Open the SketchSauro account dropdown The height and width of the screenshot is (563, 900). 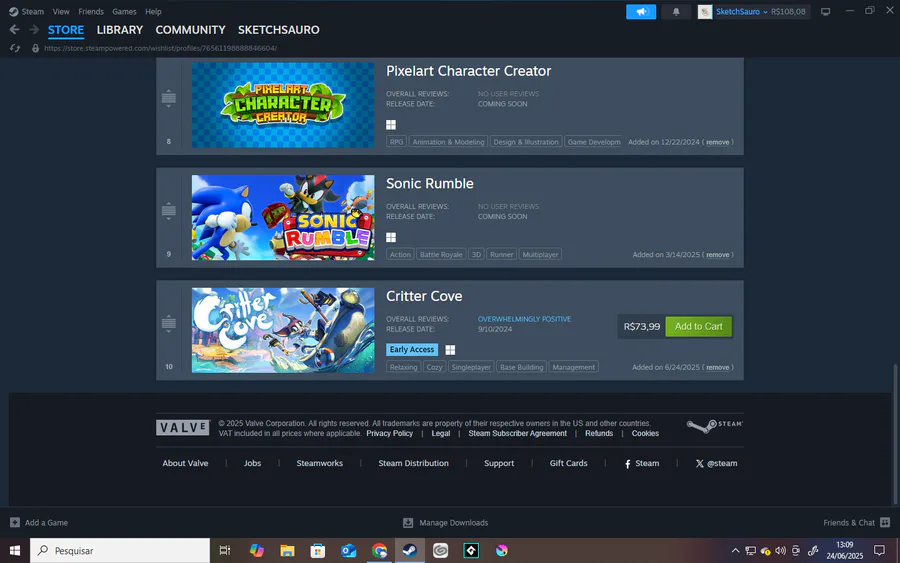(742, 11)
